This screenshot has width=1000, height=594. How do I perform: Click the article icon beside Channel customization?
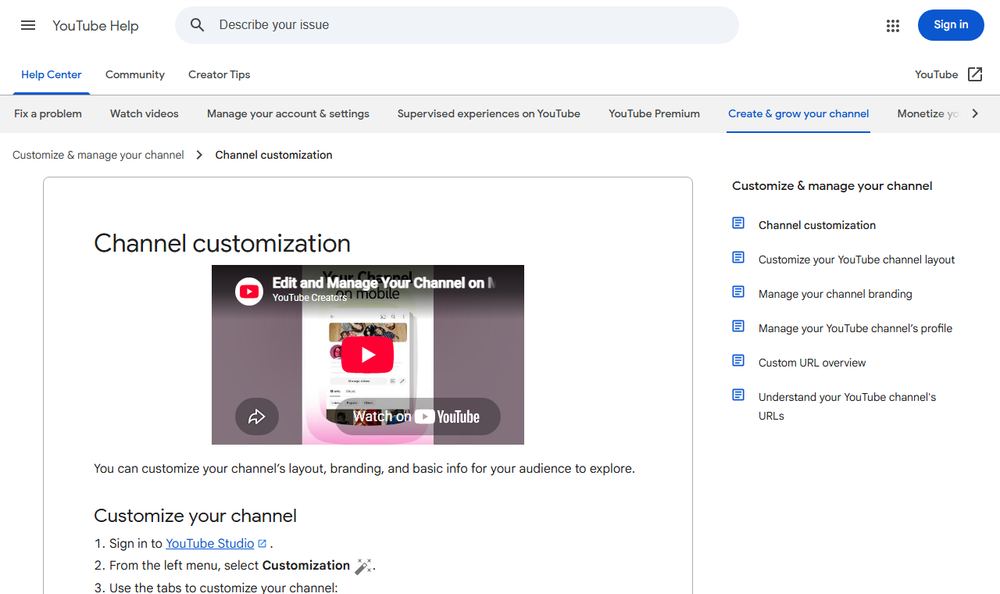[x=738, y=223]
